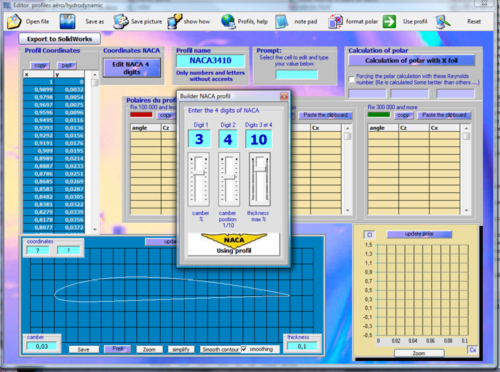The width and height of the screenshot is (500, 372).
Task: Click the first coordinates ? field
Action: tap(38, 250)
